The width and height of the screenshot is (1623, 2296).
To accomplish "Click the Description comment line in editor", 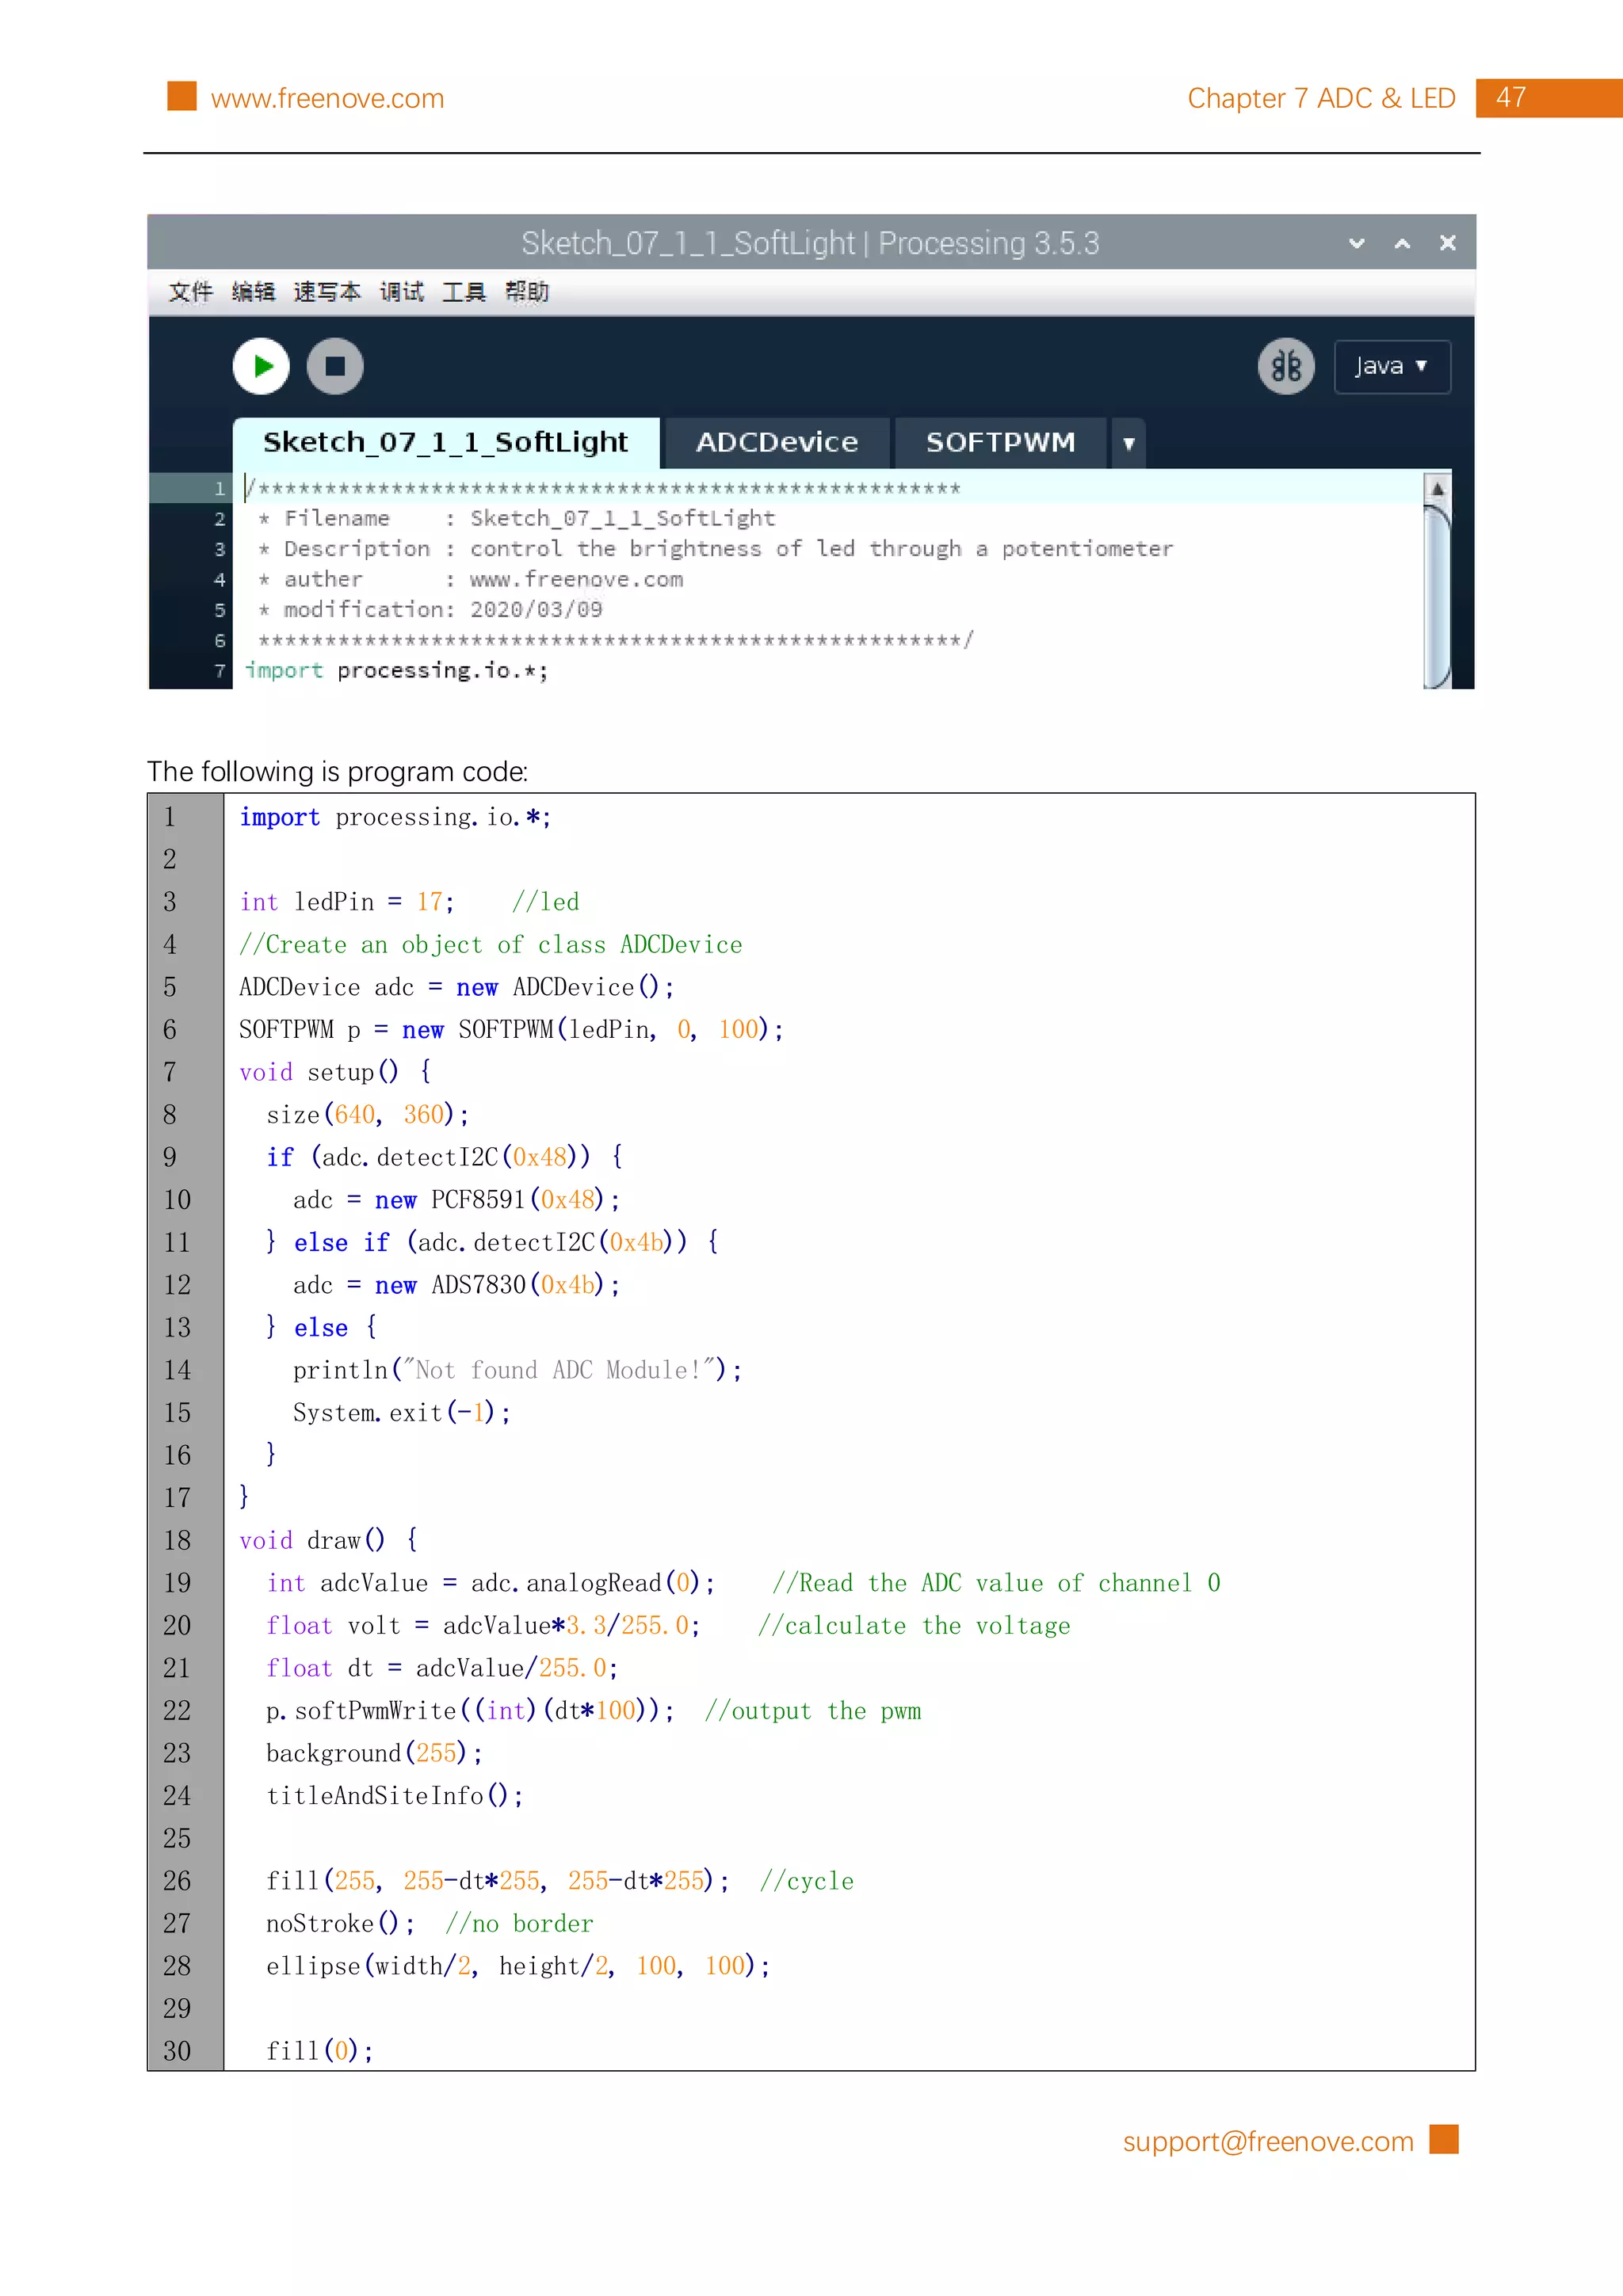I will tap(714, 549).
